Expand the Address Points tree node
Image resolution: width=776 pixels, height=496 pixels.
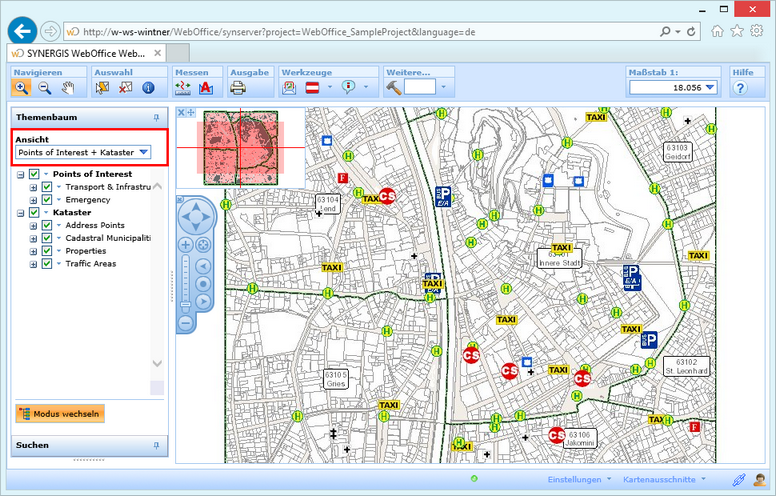(34, 225)
